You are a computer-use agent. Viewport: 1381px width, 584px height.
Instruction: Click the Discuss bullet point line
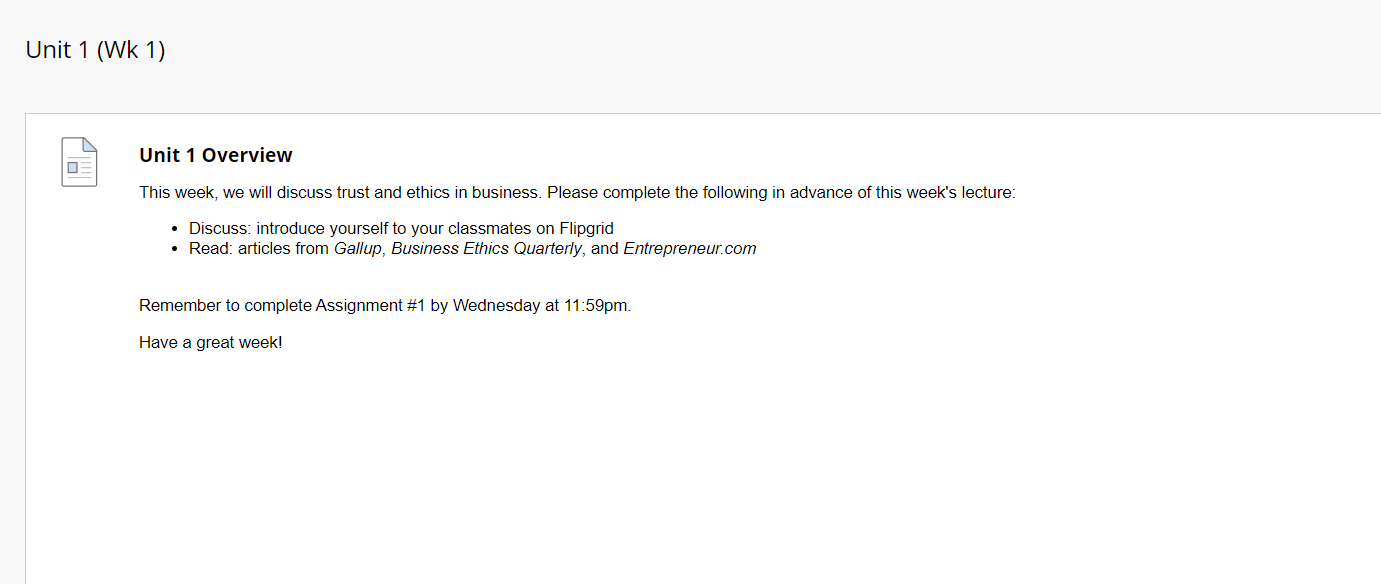401,229
